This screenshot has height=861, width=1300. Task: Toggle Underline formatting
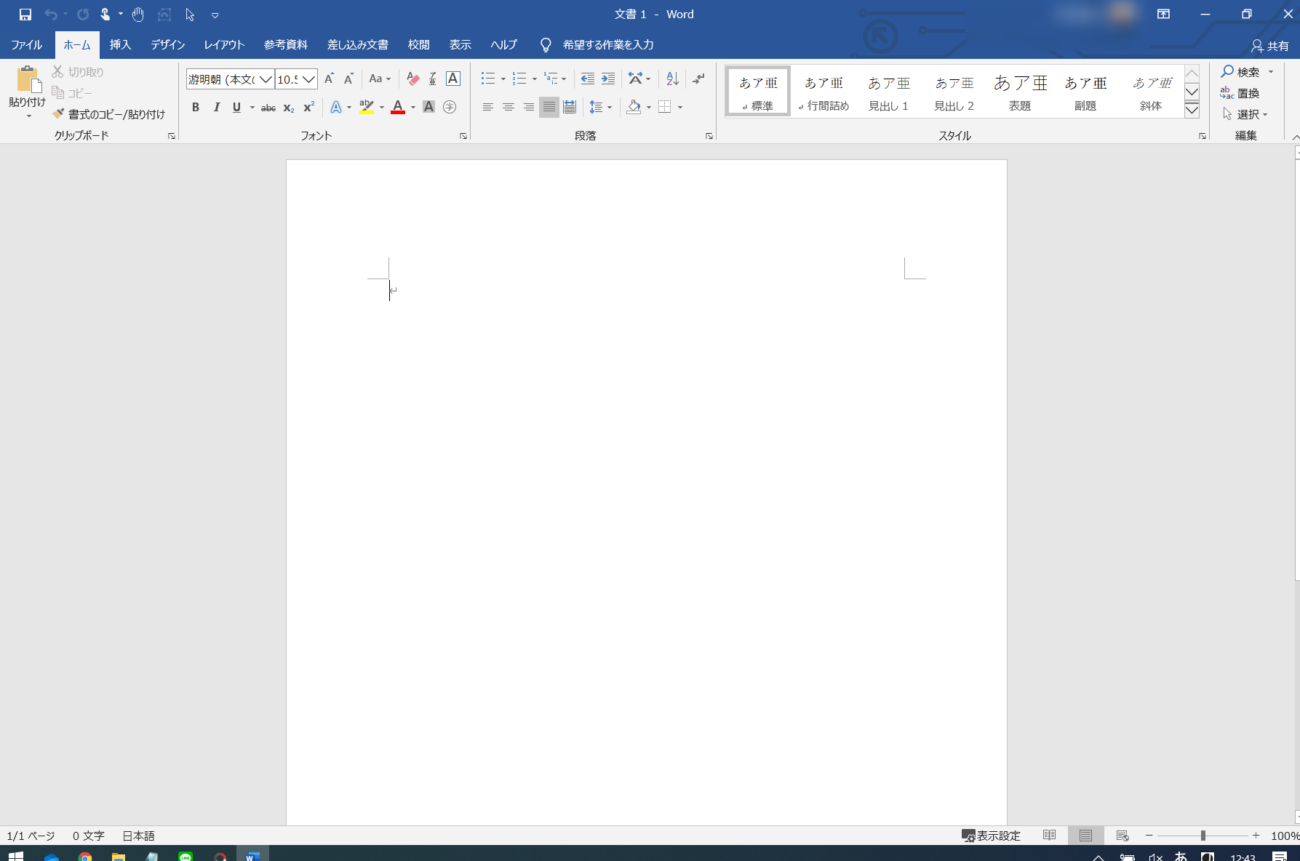236,107
